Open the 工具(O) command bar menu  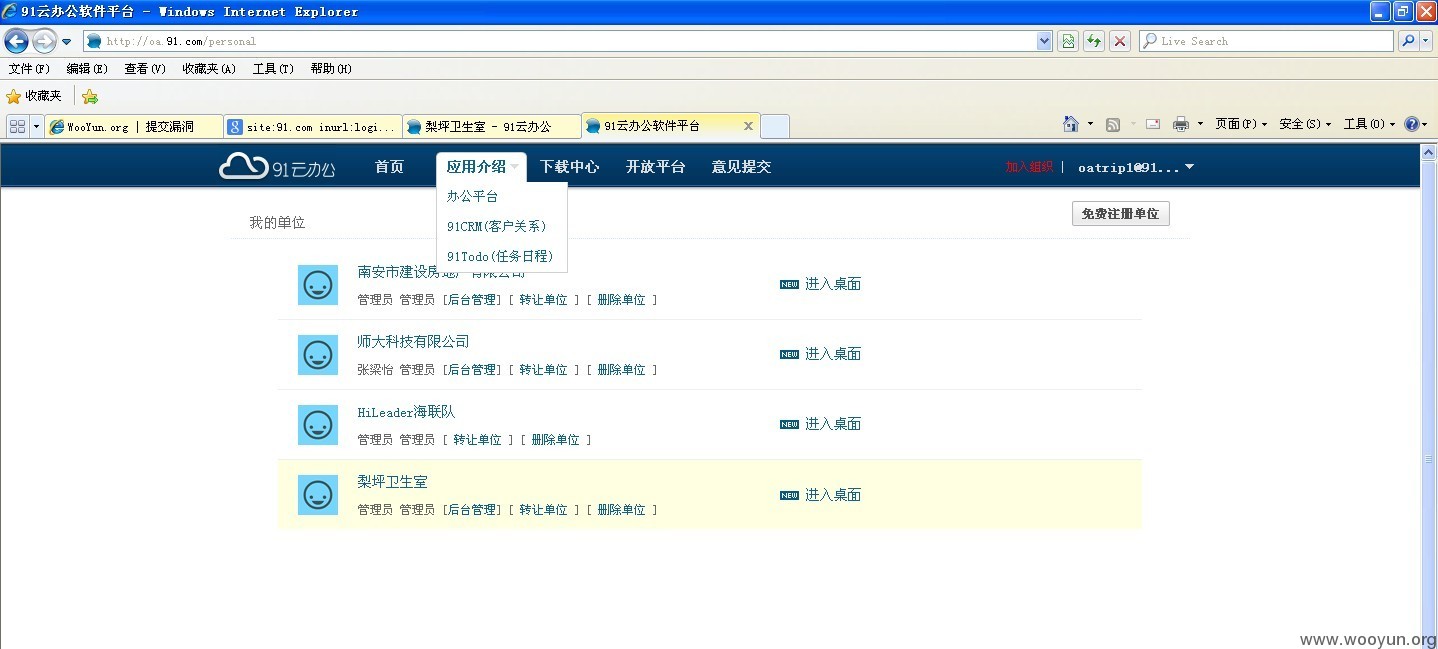1369,124
